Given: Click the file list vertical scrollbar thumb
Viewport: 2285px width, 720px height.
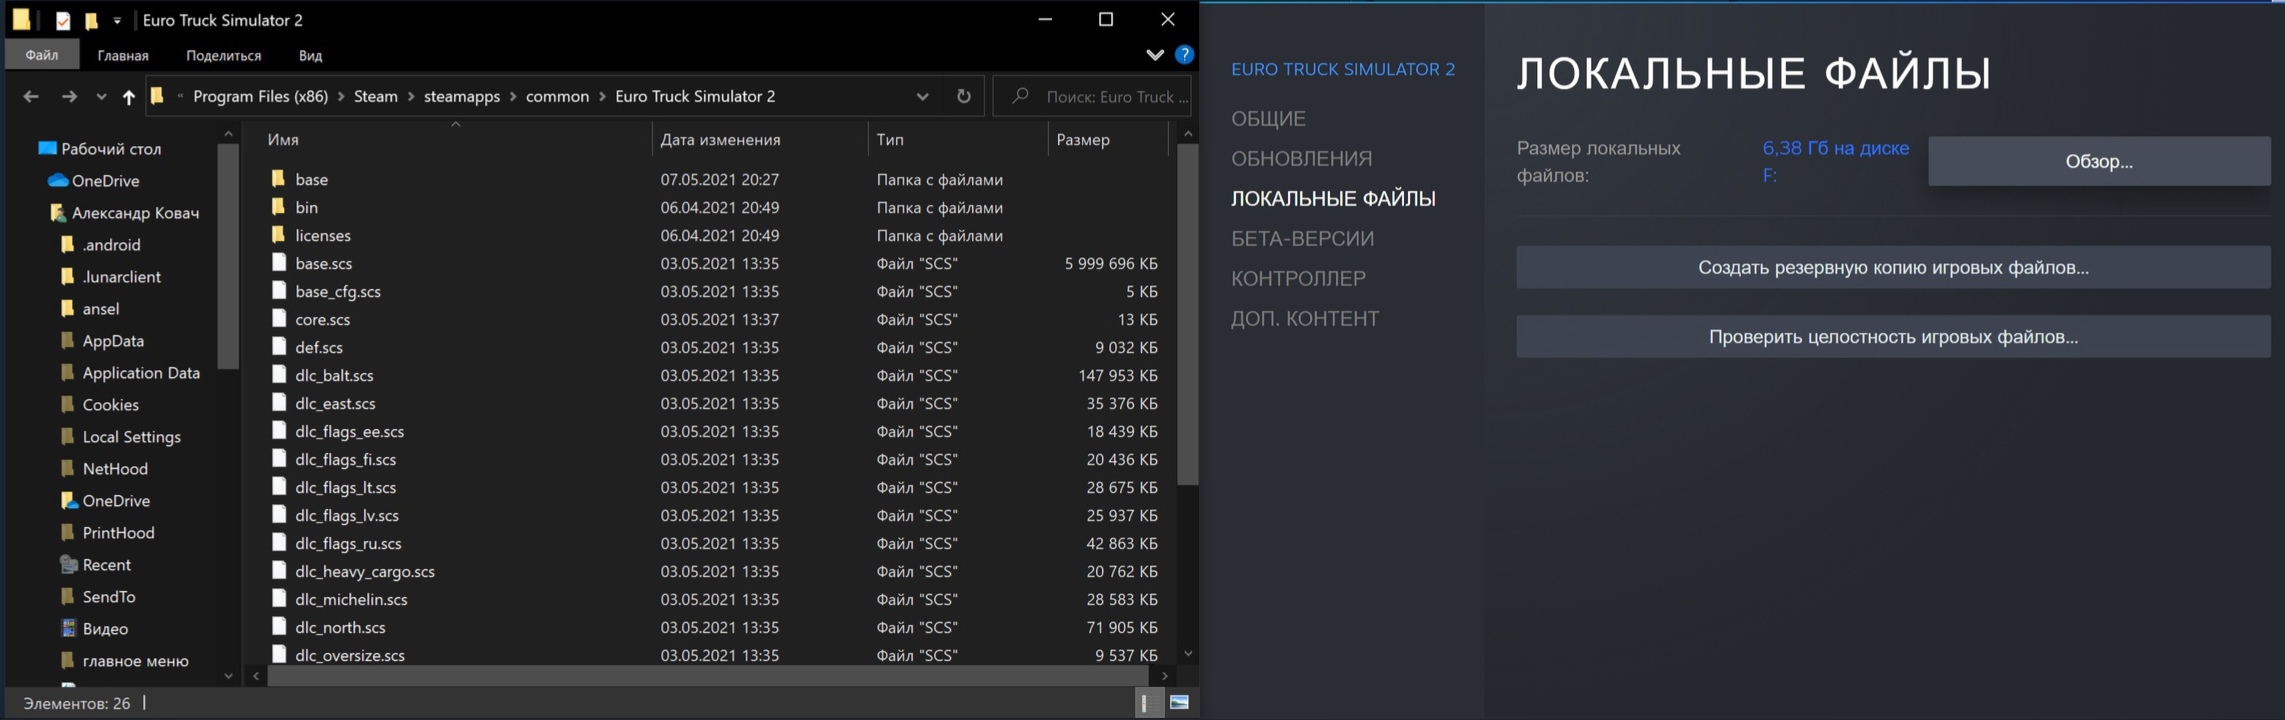Looking at the screenshot, I should click(1188, 315).
